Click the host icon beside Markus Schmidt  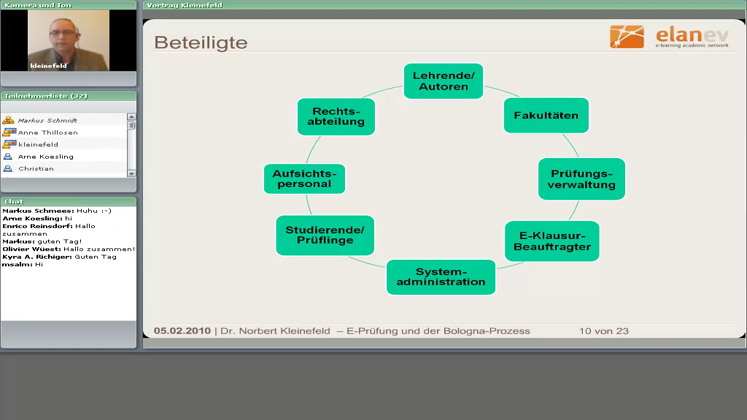click(x=8, y=120)
